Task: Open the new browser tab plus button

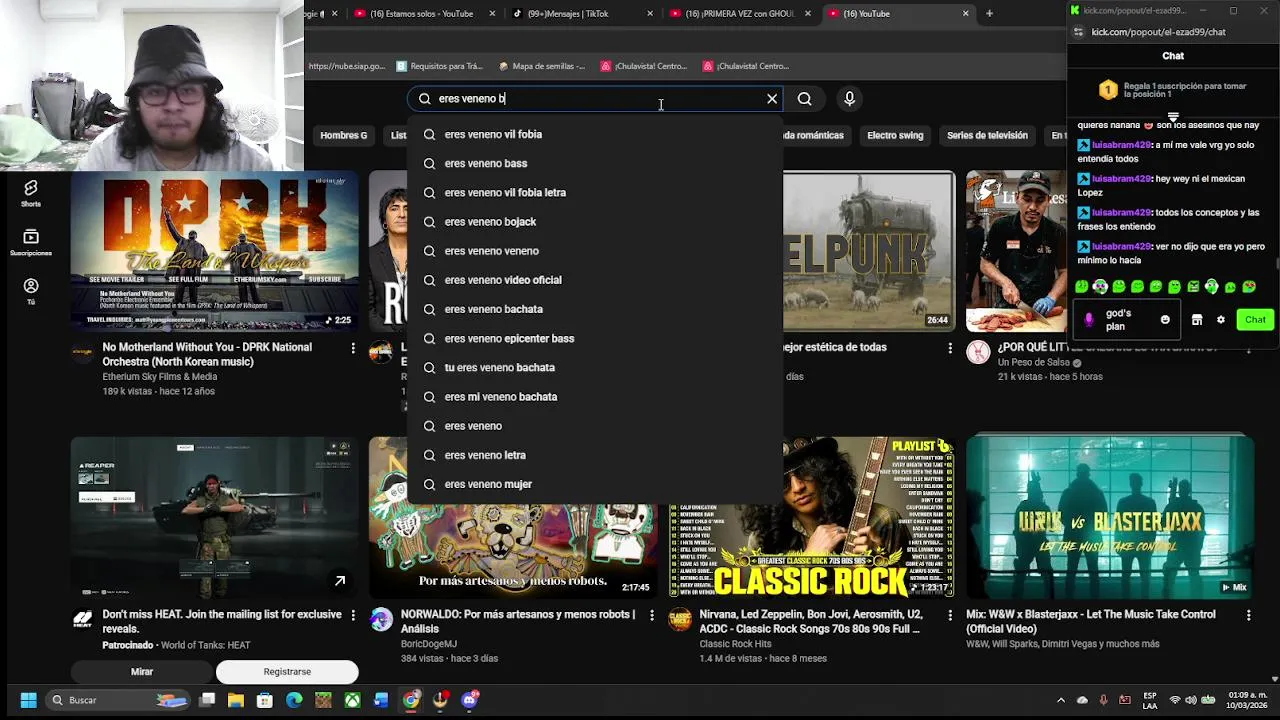Action: tap(989, 14)
